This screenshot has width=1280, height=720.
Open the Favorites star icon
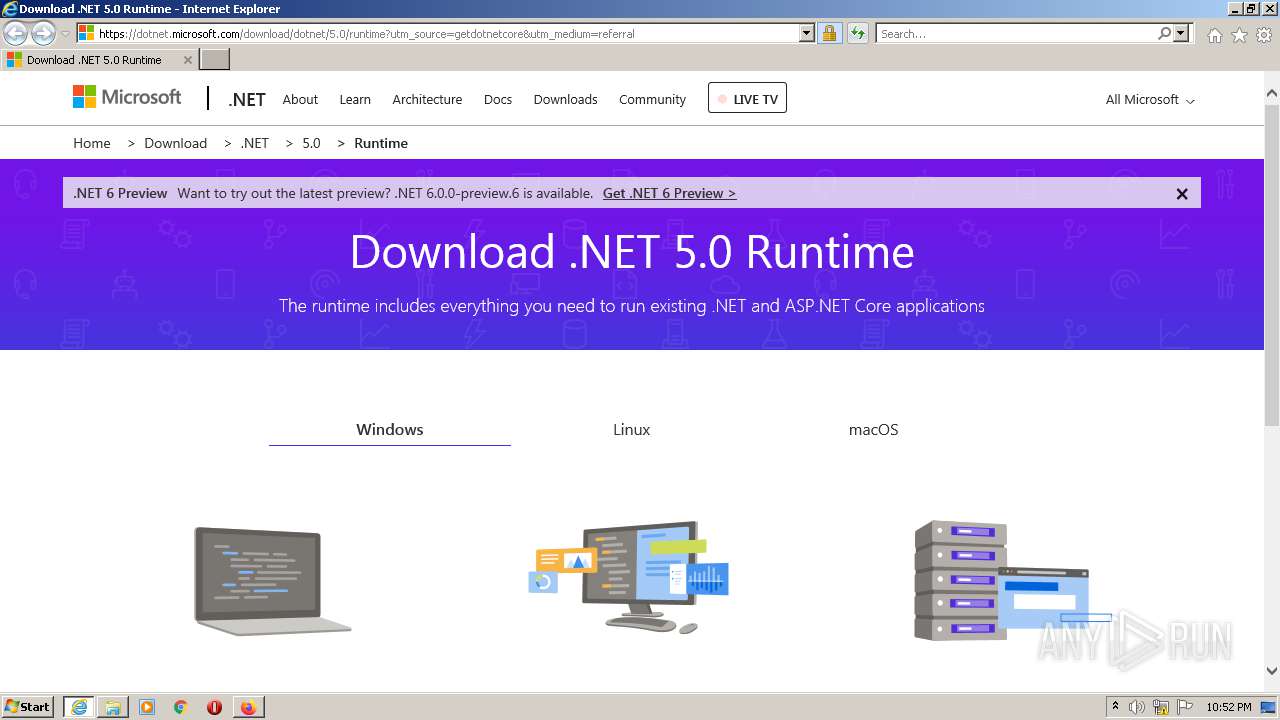(1239, 35)
